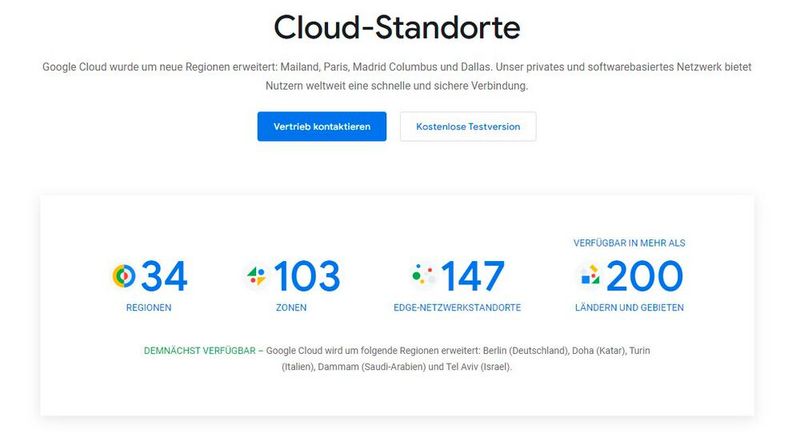Select the number 147
The image size is (800, 438).
(473, 276)
